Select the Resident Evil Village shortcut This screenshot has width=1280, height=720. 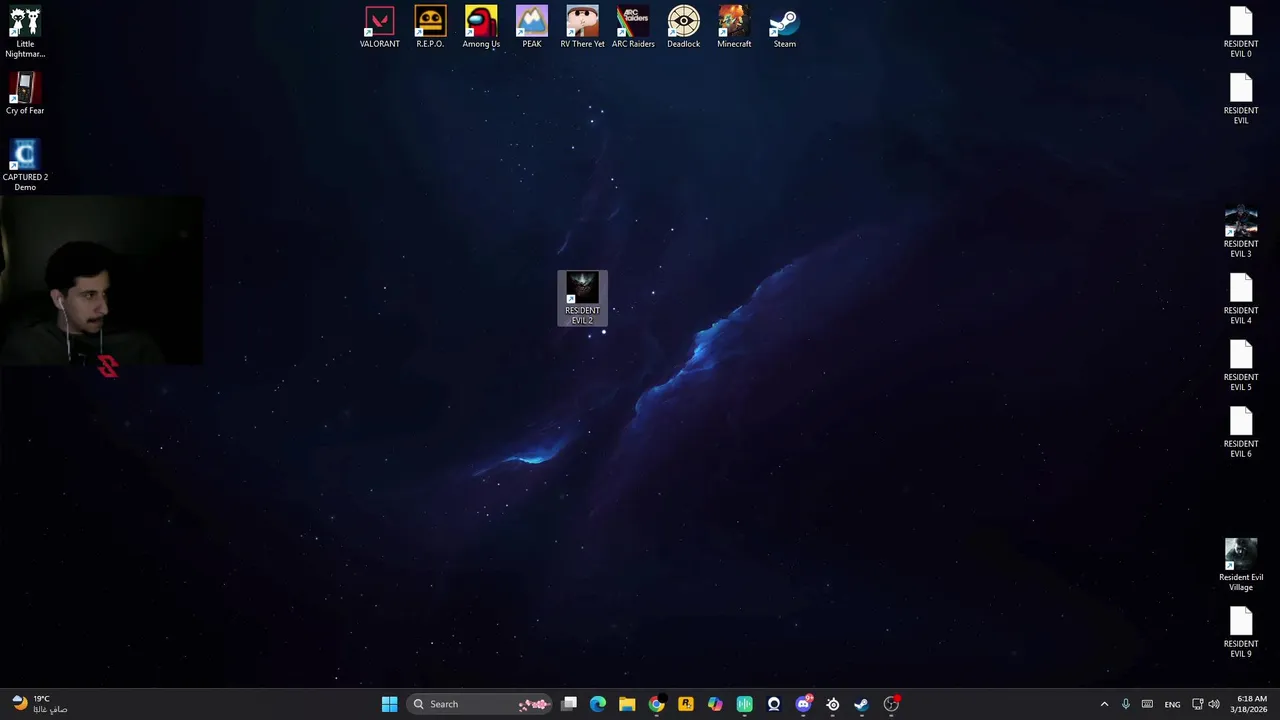coord(1241,566)
